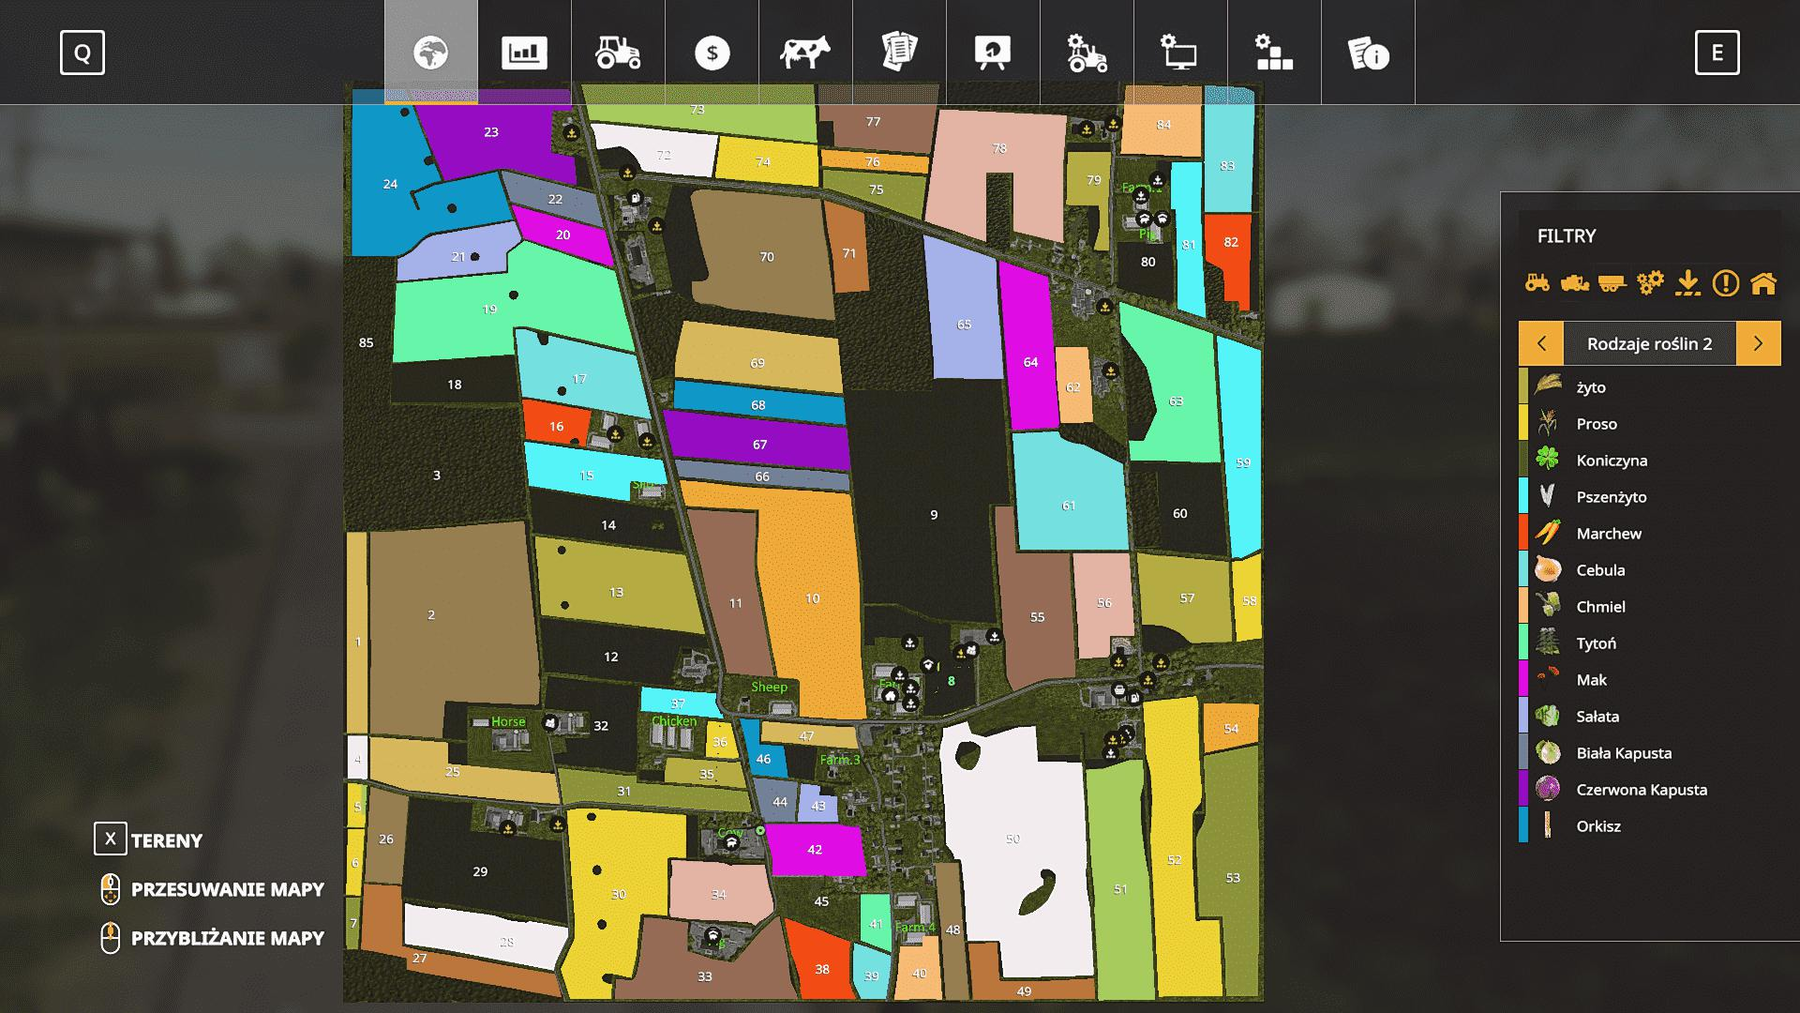The height and width of the screenshot is (1013, 1800).
Task: Select the Marchew crop color entry
Action: click(1608, 533)
